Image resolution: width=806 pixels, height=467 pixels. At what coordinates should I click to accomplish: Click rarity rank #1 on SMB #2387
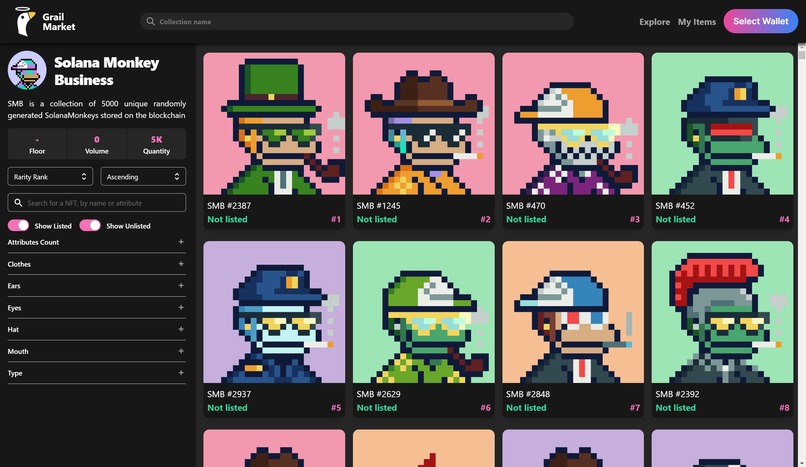click(336, 219)
